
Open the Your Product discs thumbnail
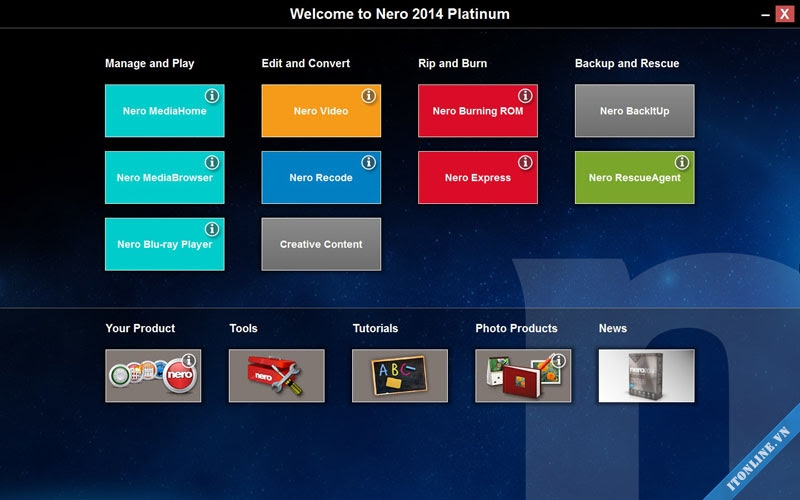tap(153, 376)
